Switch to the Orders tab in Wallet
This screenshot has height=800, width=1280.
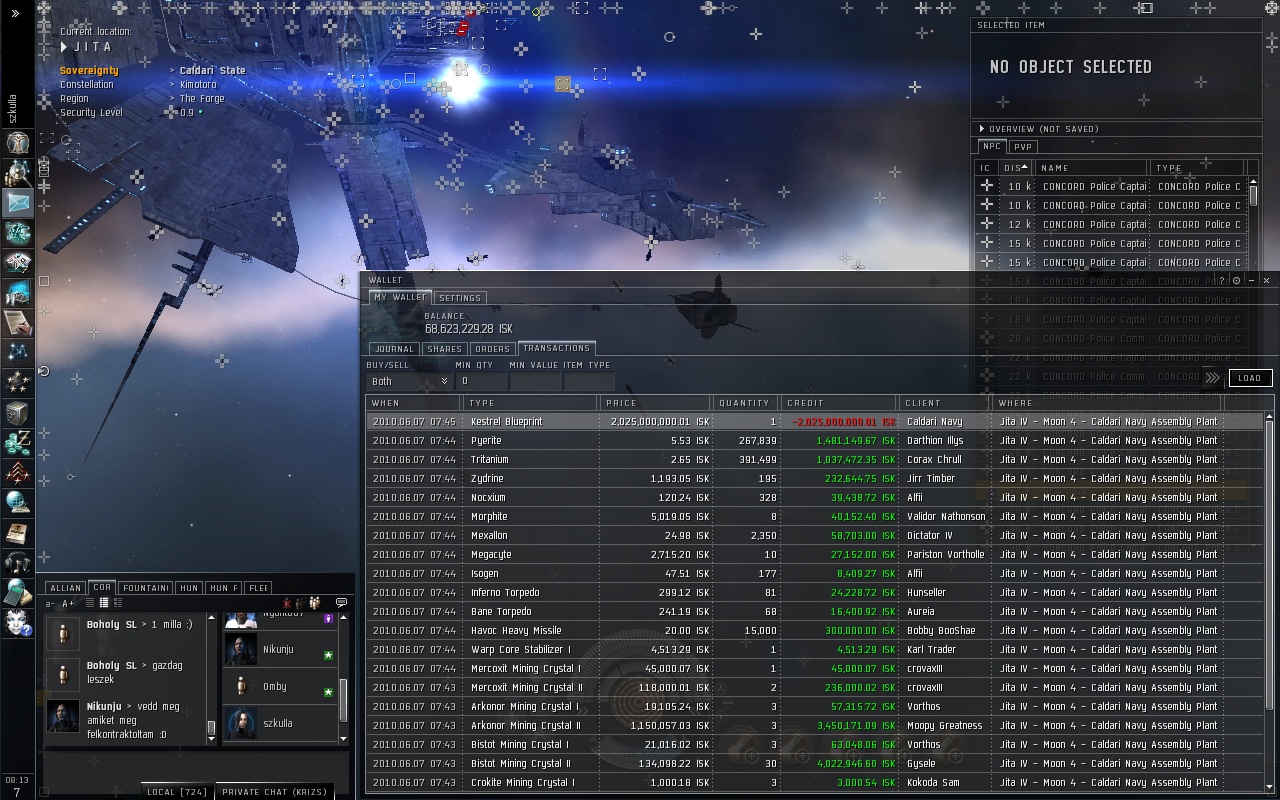[492, 349]
